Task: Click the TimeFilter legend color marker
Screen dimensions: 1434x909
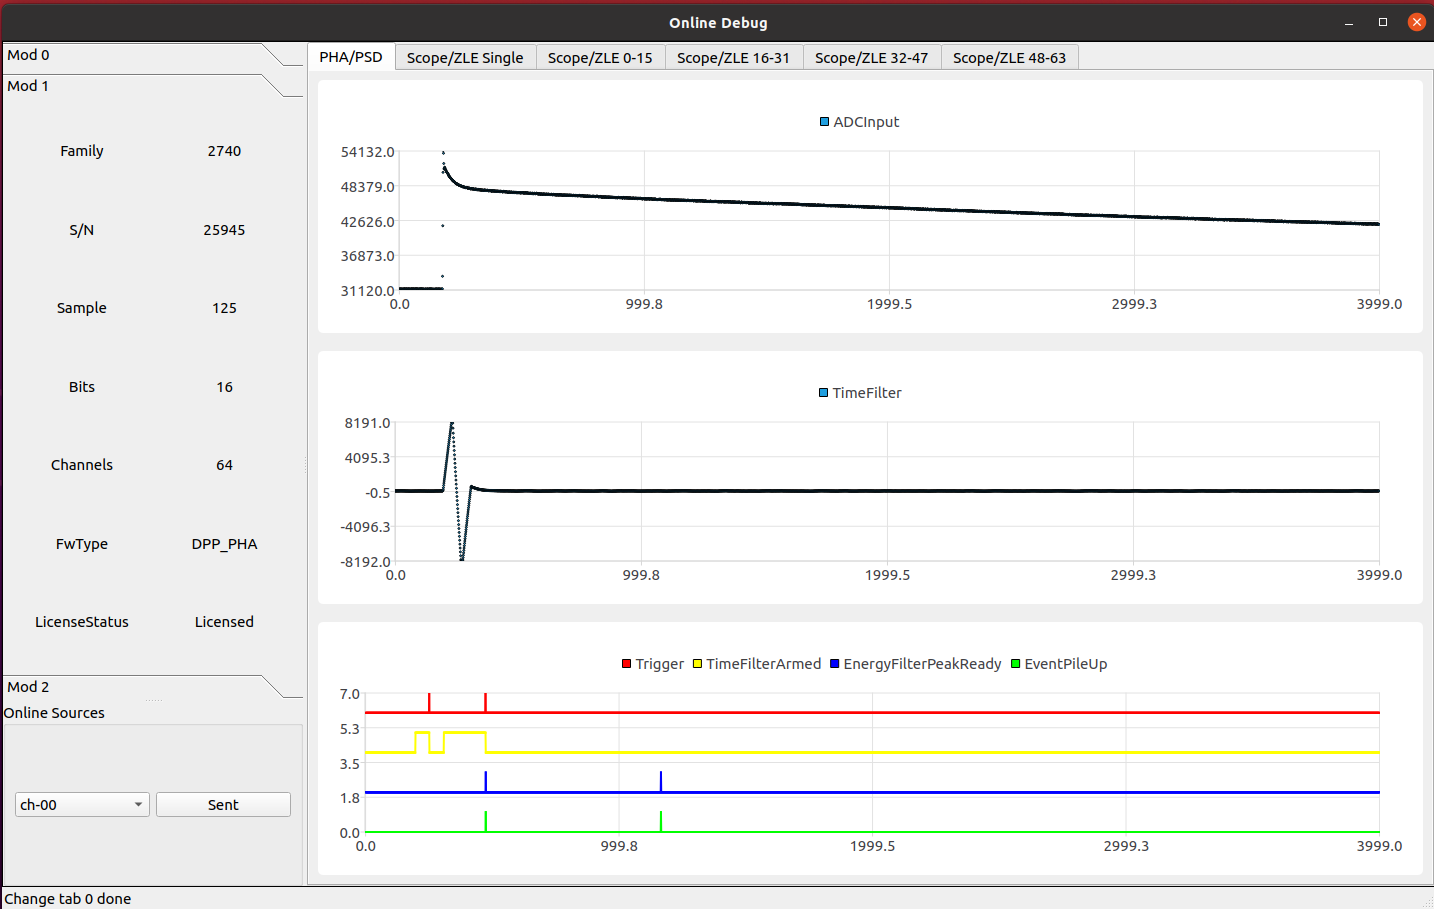Action: [x=823, y=393]
